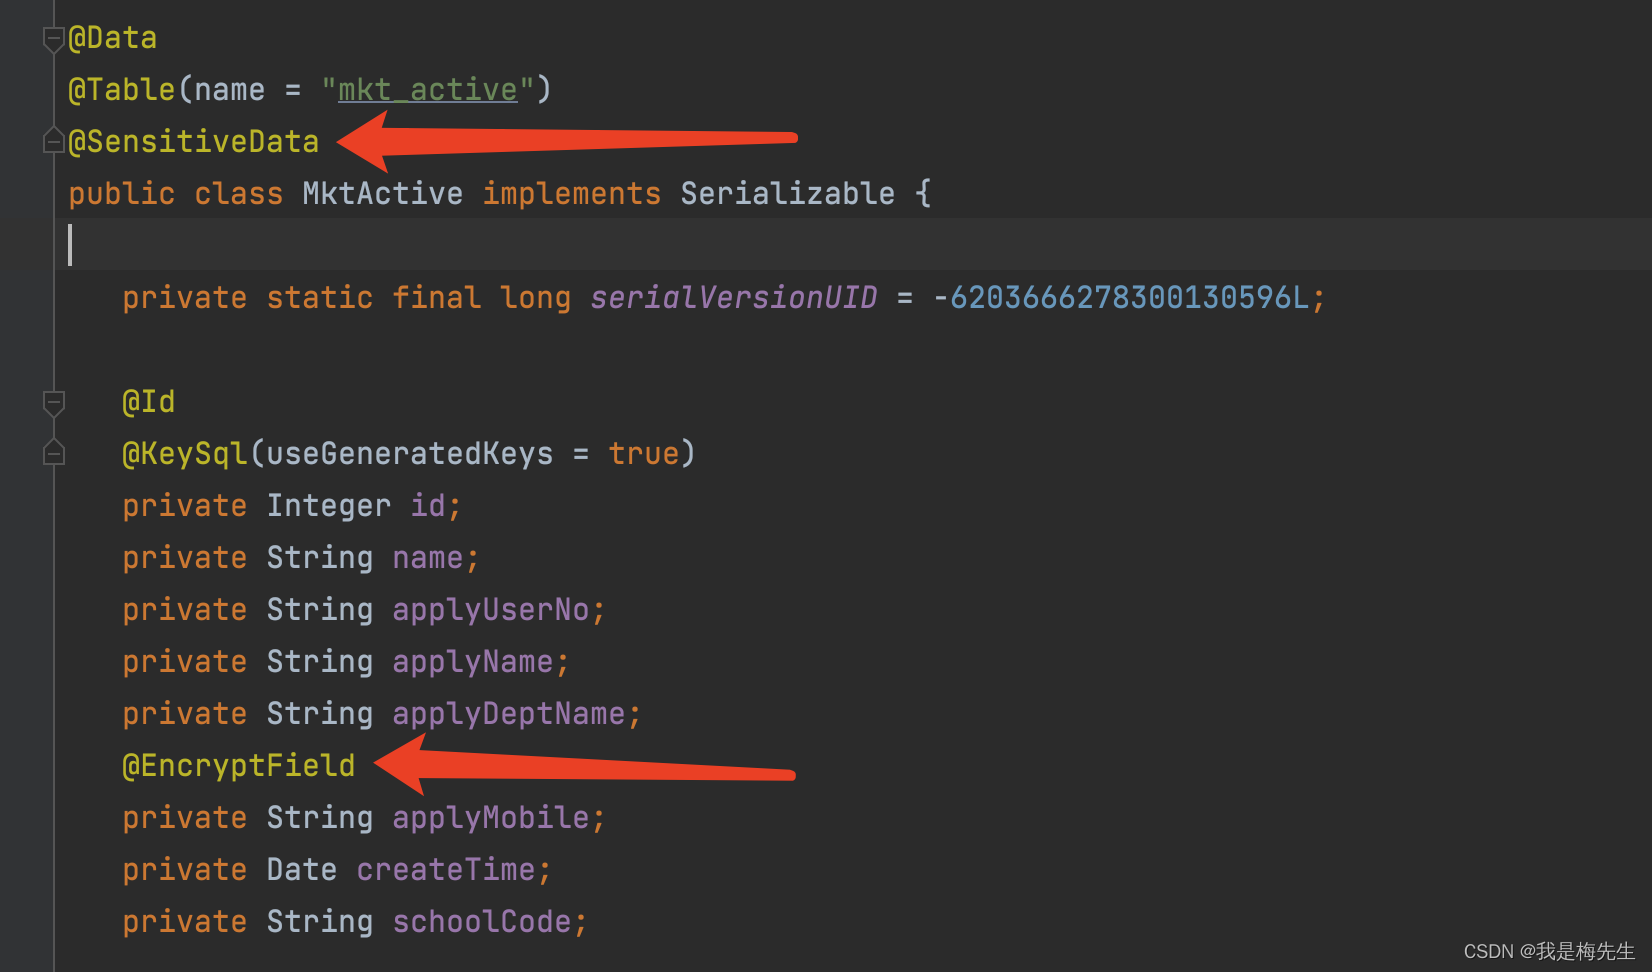
Task: Click the Date type of createTime
Action: (x=302, y=870)
